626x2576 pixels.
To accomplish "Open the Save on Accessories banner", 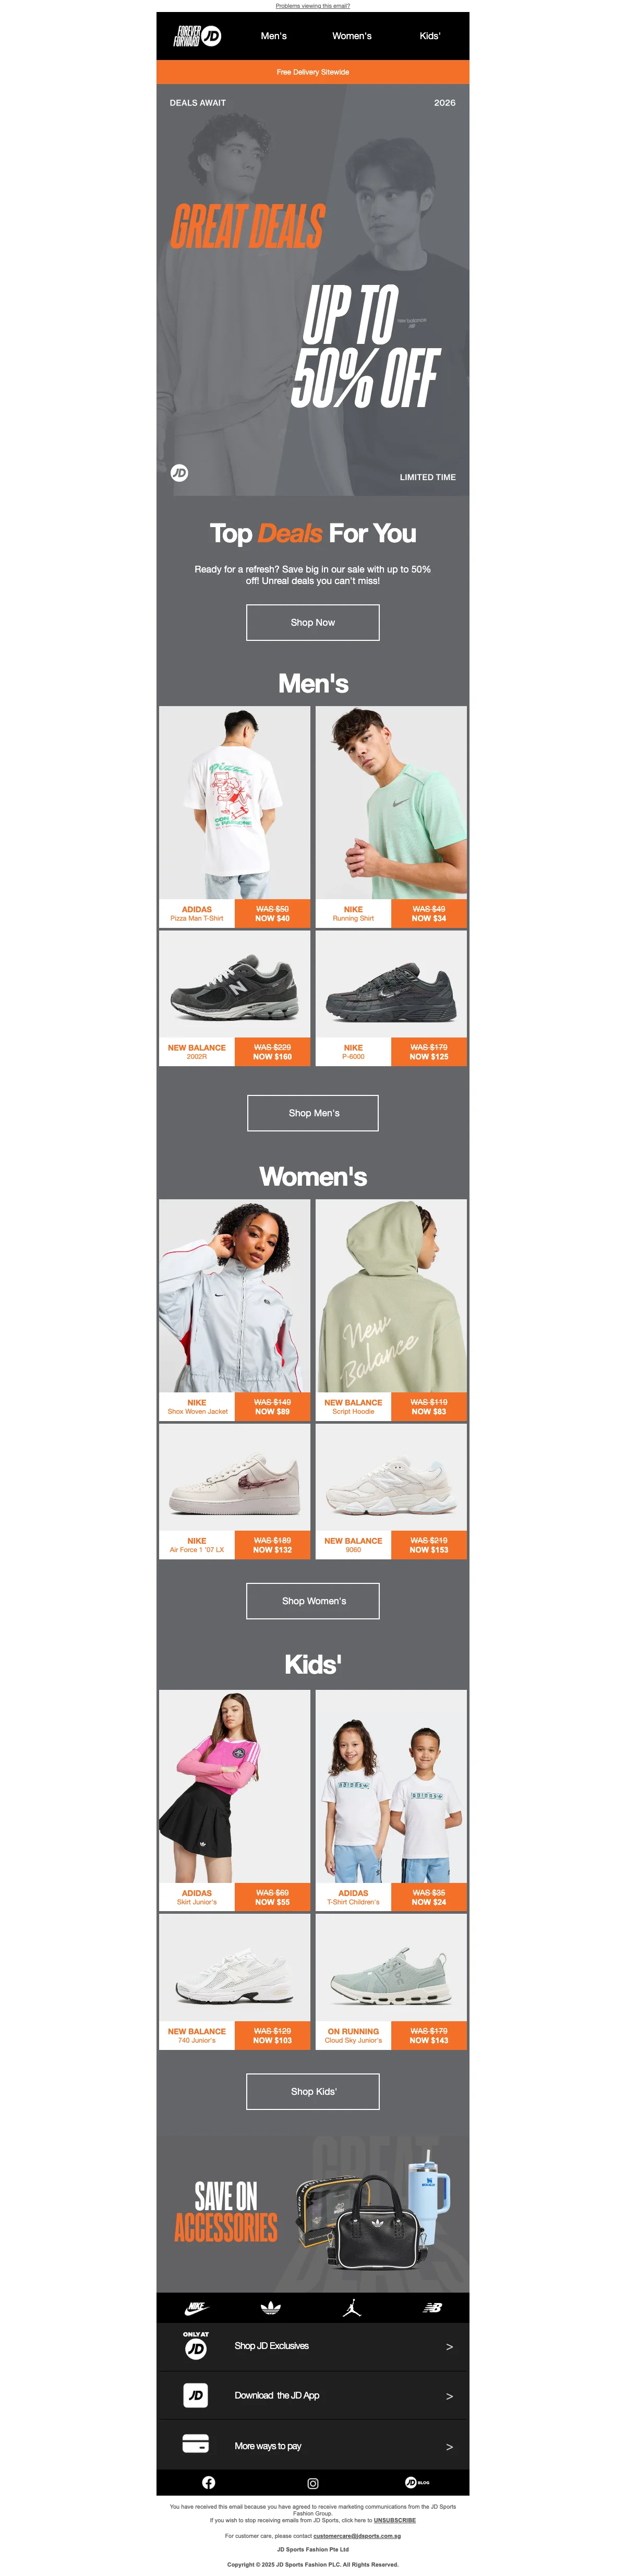I will click(x=313, y=2216).
